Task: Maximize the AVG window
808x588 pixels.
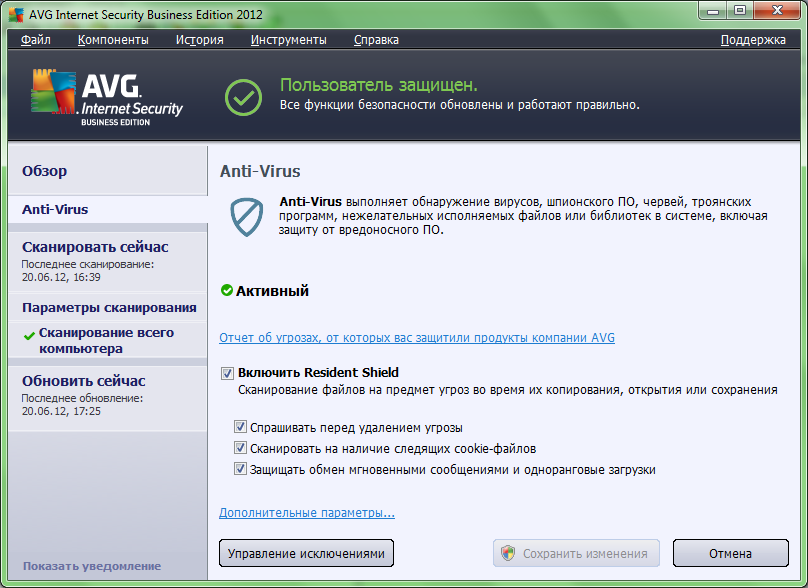Action: click(x=740, y=10)
